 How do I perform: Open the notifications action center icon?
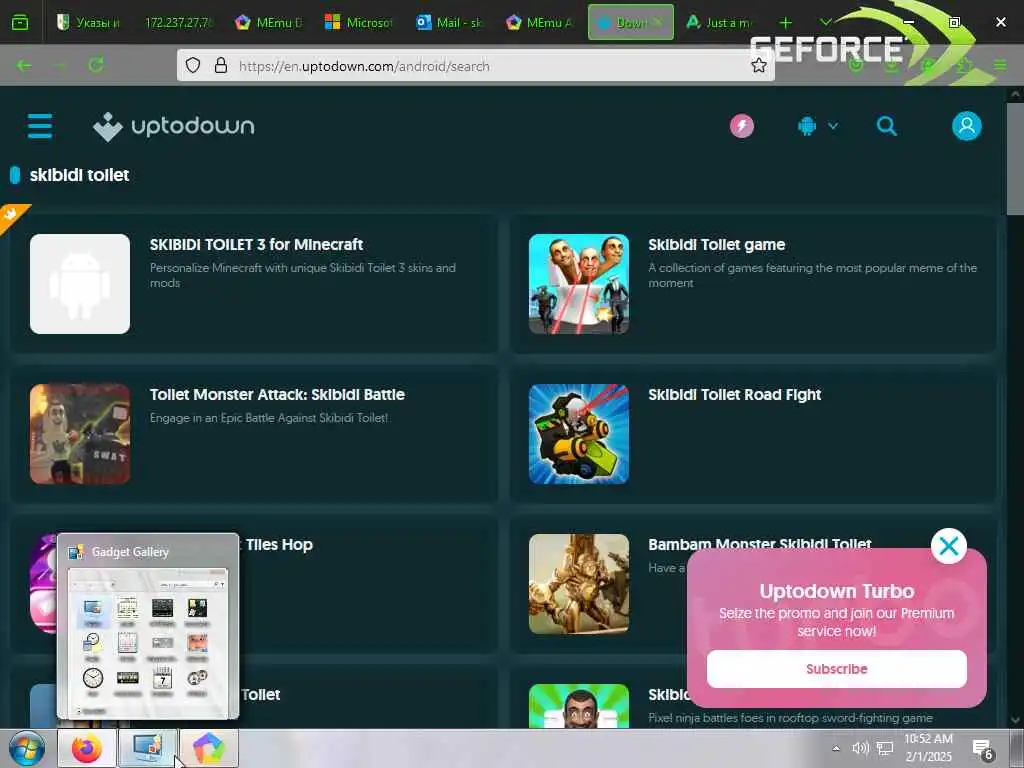point(982,749)
